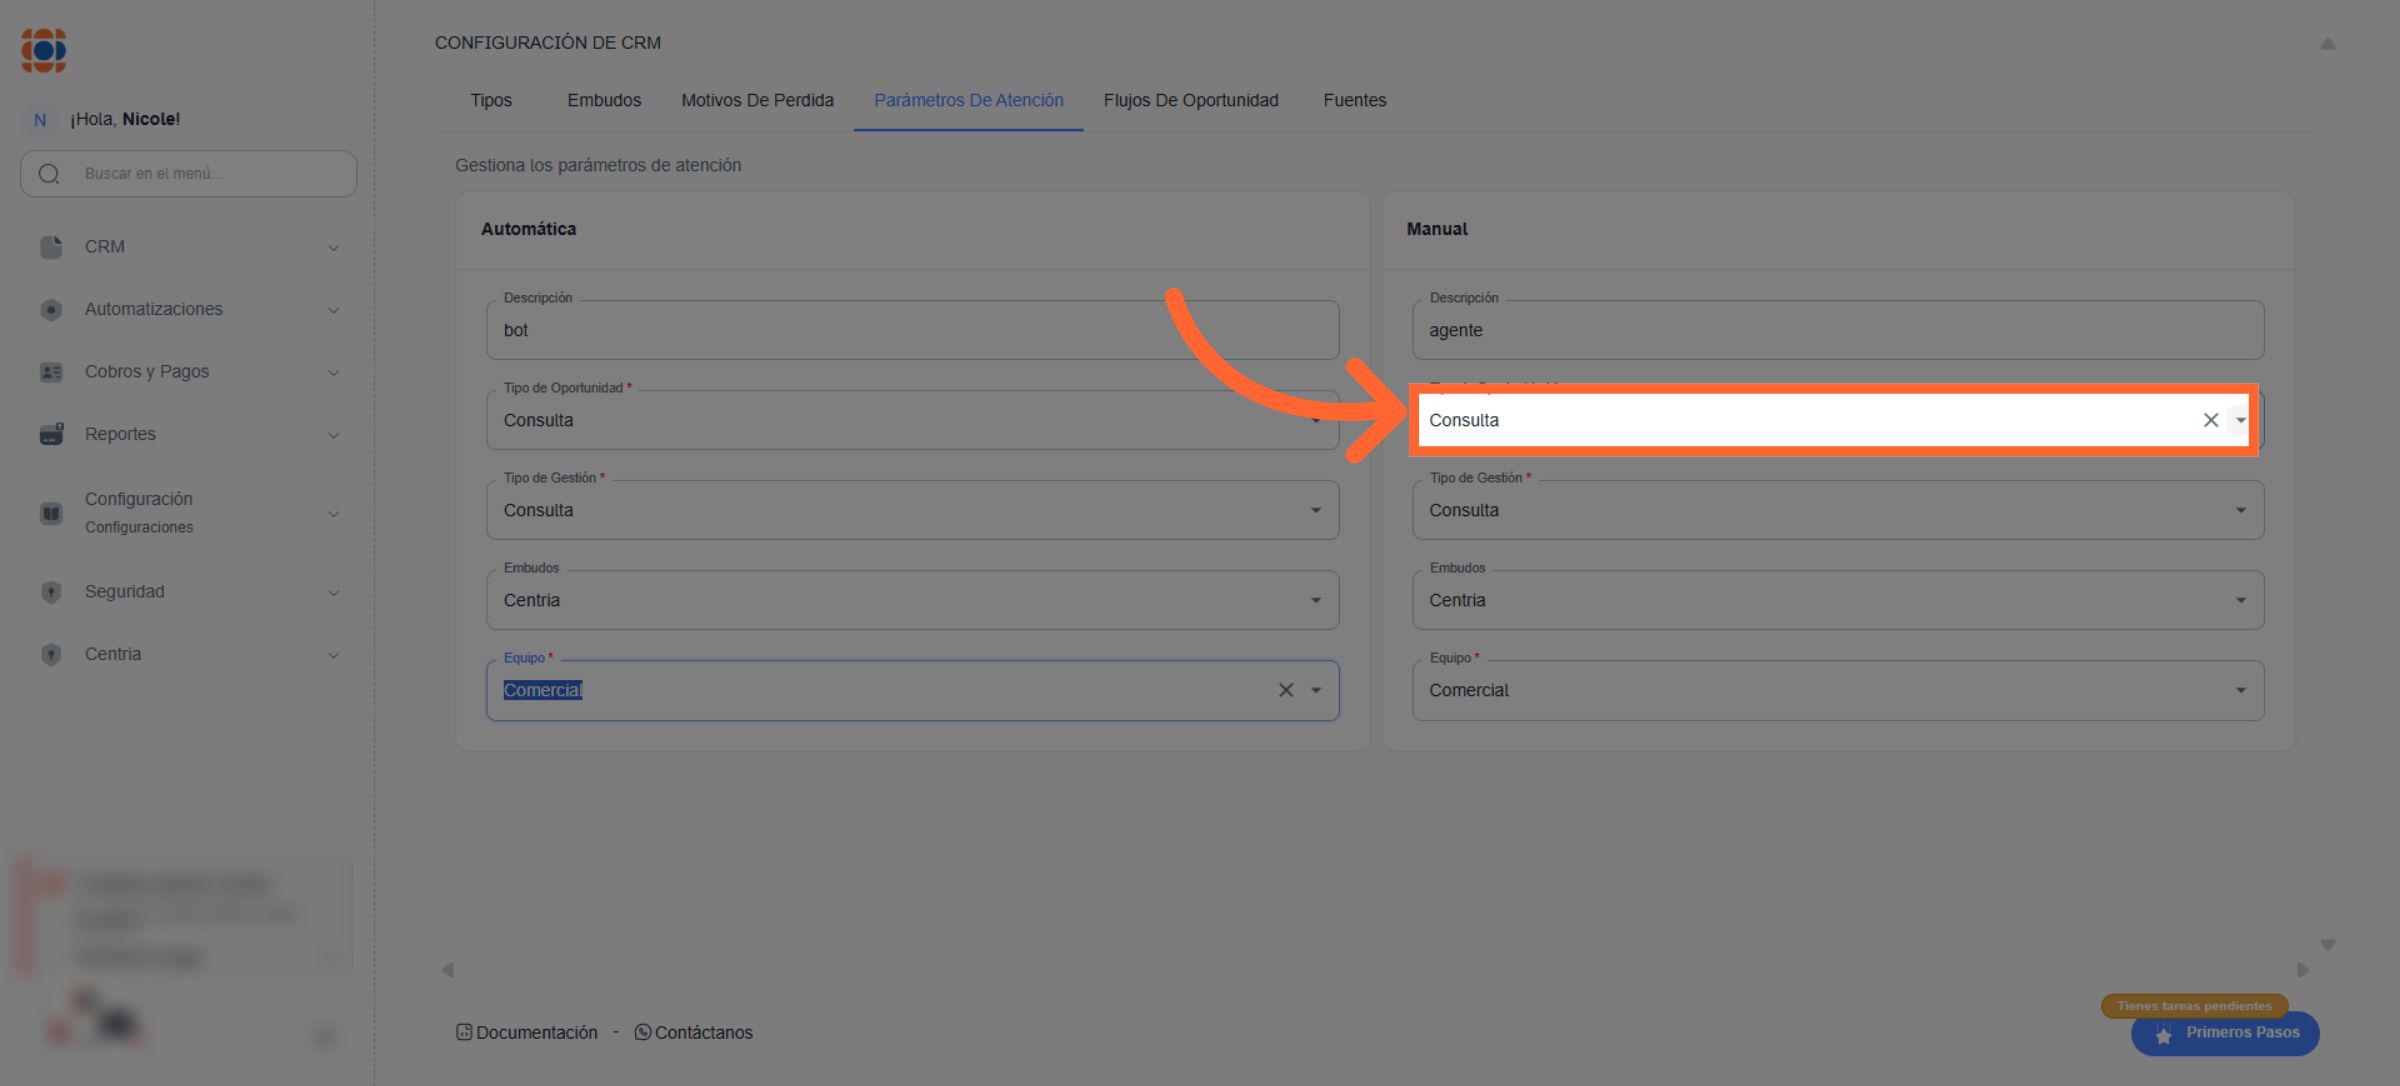Switch to Flujos De Oportunidad tab

1190,100
